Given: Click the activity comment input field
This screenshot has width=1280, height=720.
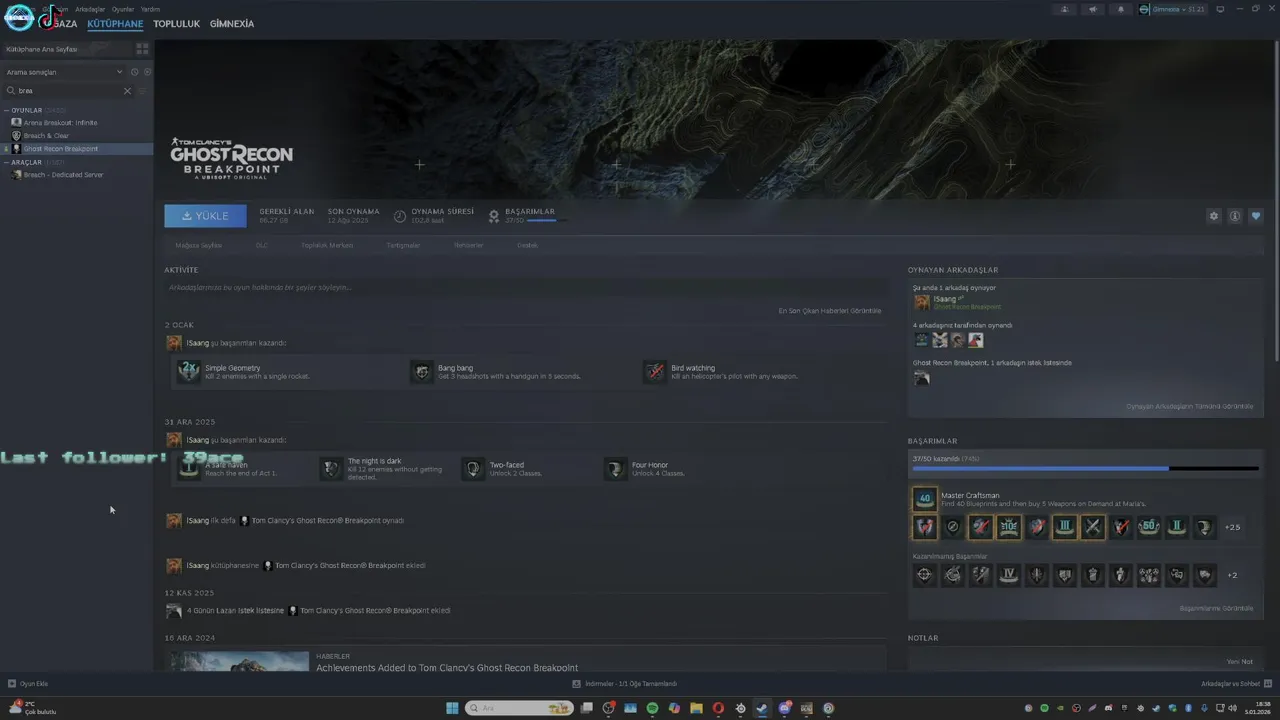Looking at the screenshot, I should click(x=526, y=288).
